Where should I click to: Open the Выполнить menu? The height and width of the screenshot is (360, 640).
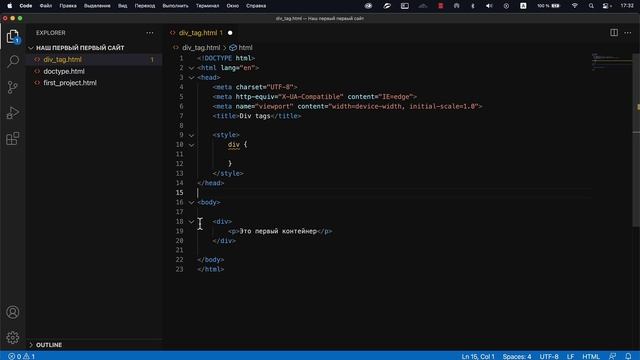pos(176,6)
